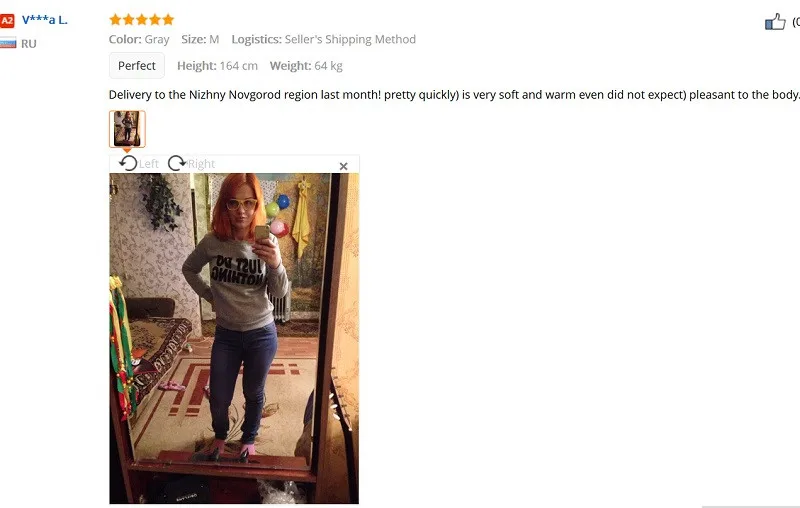
Task: Click Logistics: Seller's Shipping Method text
Action: pyautogui.click(x=323, y=39)
